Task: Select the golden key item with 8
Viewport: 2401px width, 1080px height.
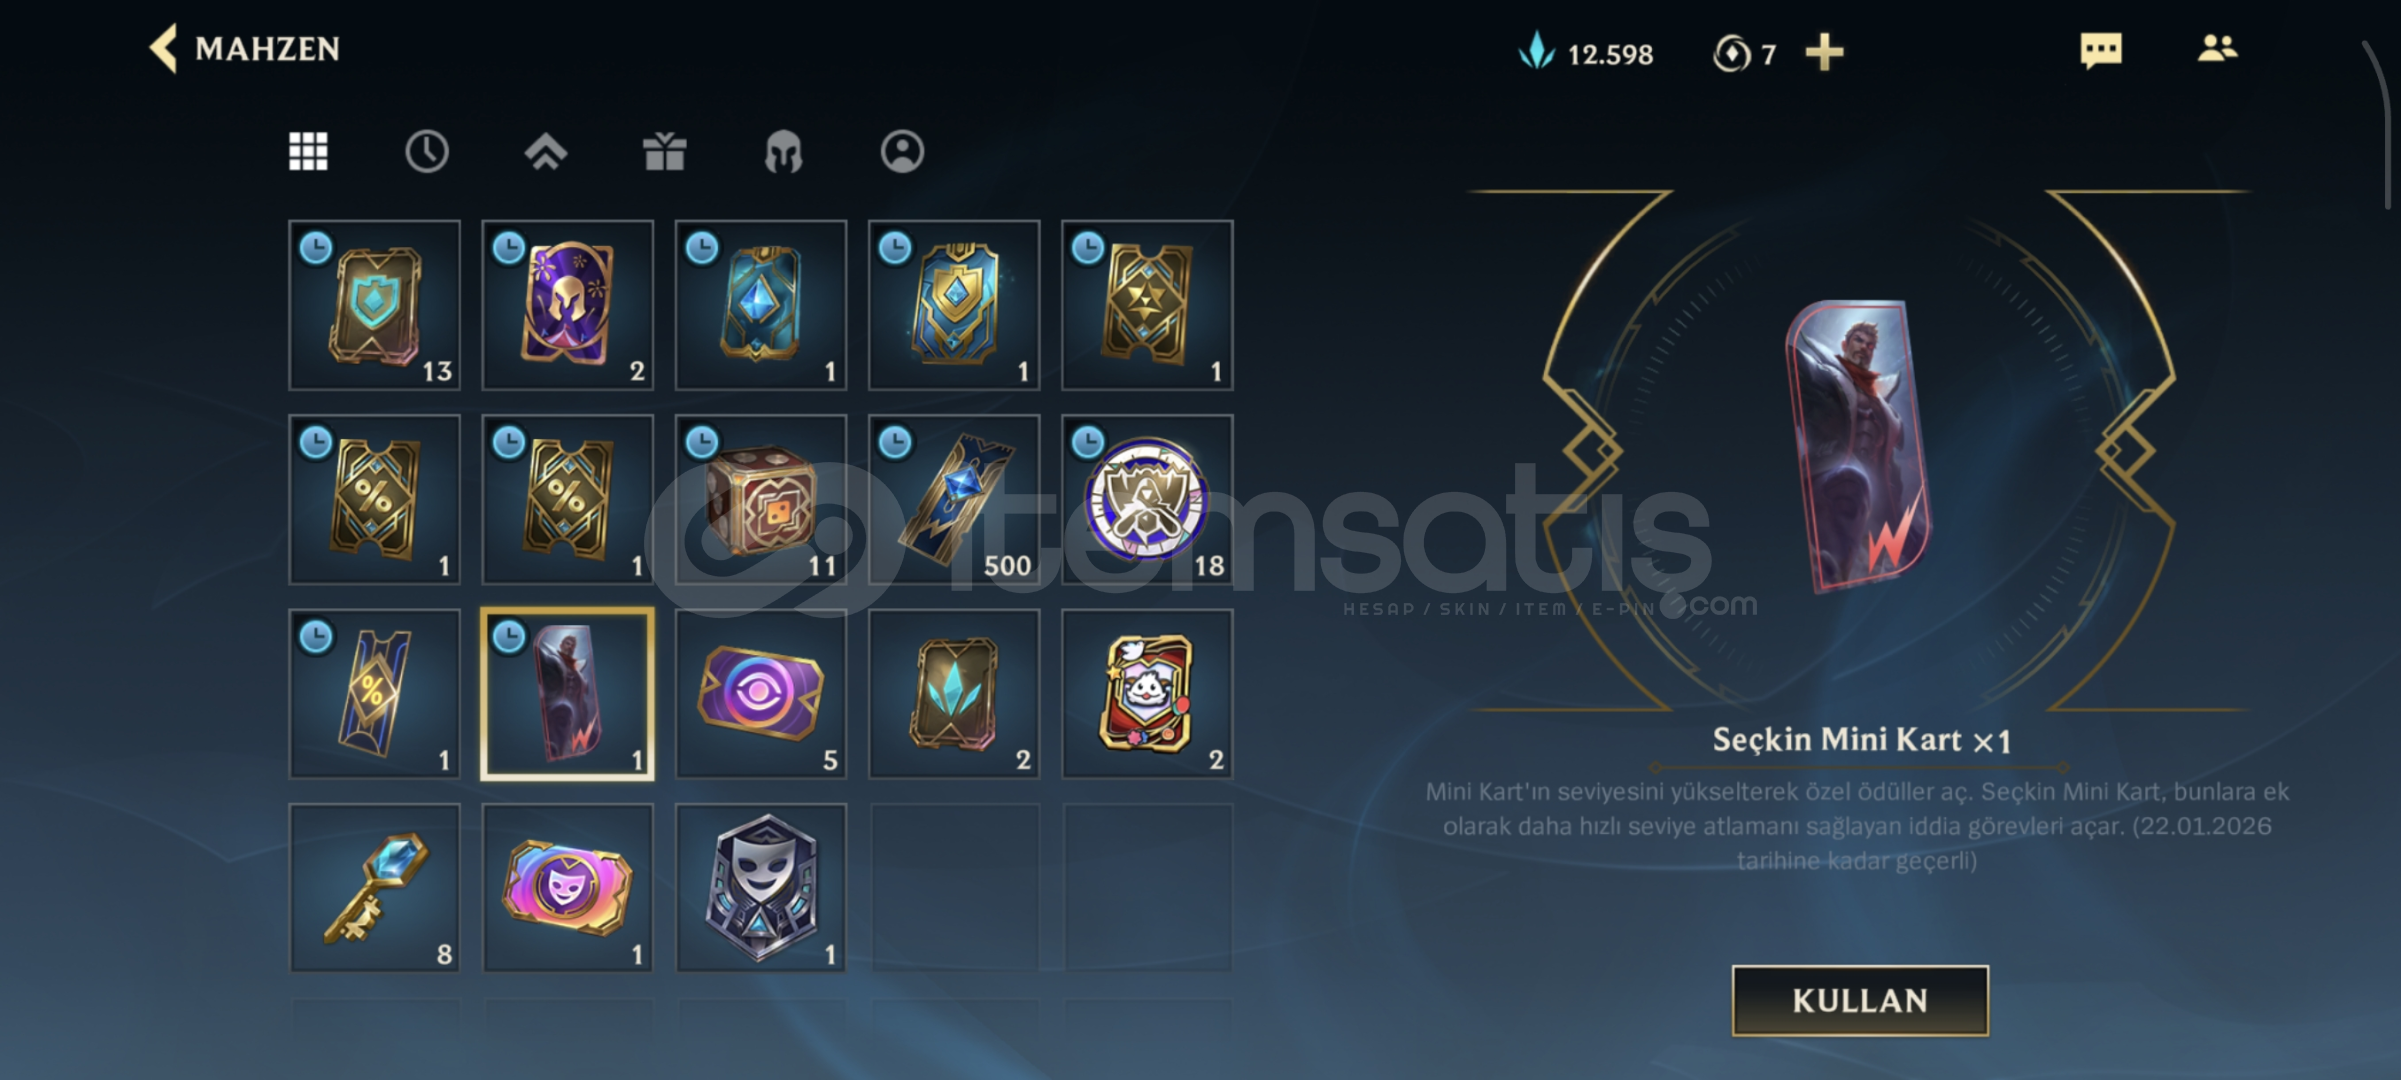Action: [x=375, y=888]
